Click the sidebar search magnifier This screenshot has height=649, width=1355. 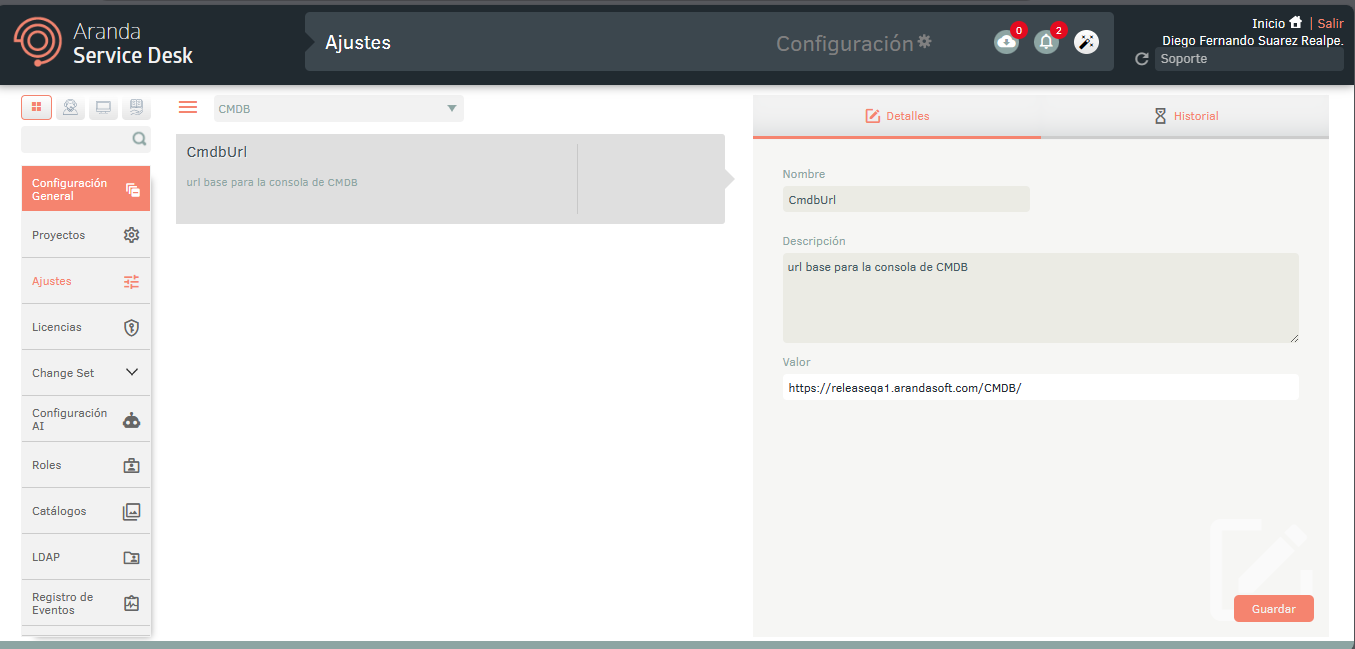(139, 140)
